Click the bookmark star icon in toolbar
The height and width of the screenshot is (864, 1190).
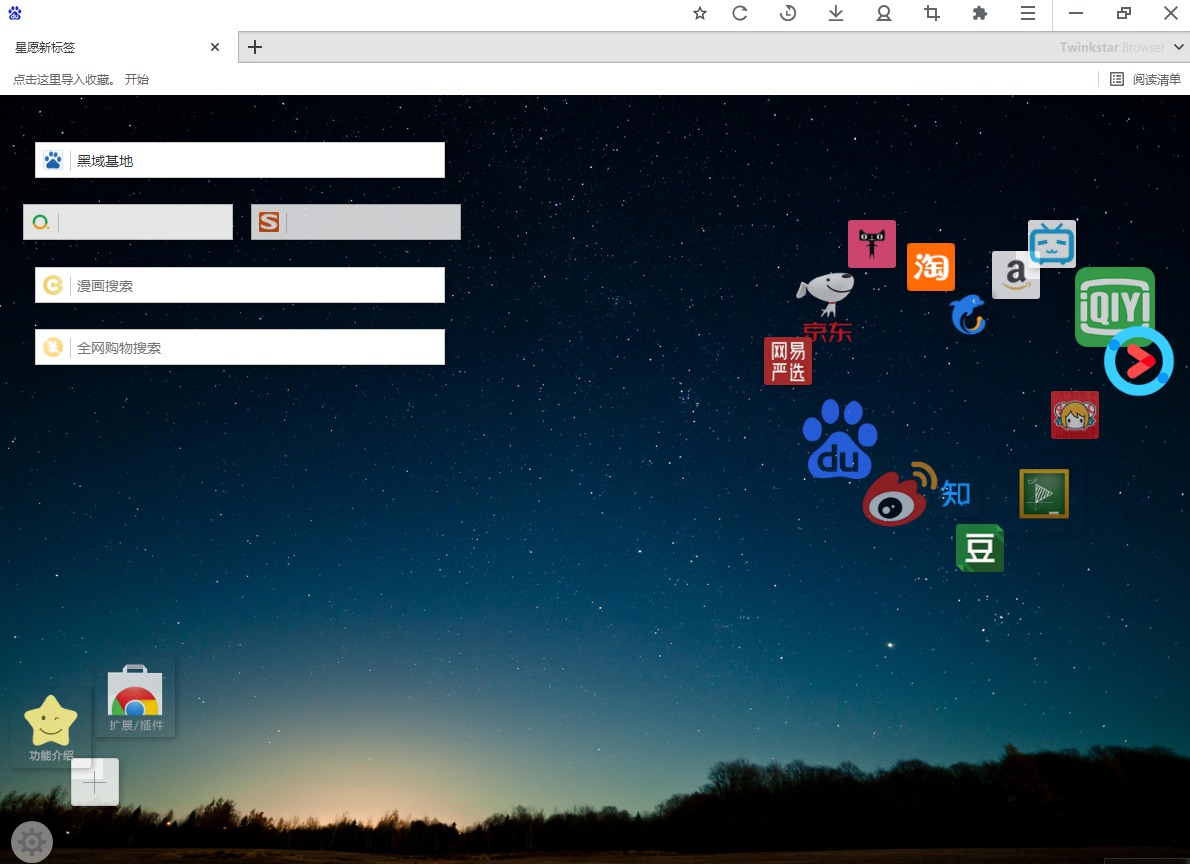[700, 13]
